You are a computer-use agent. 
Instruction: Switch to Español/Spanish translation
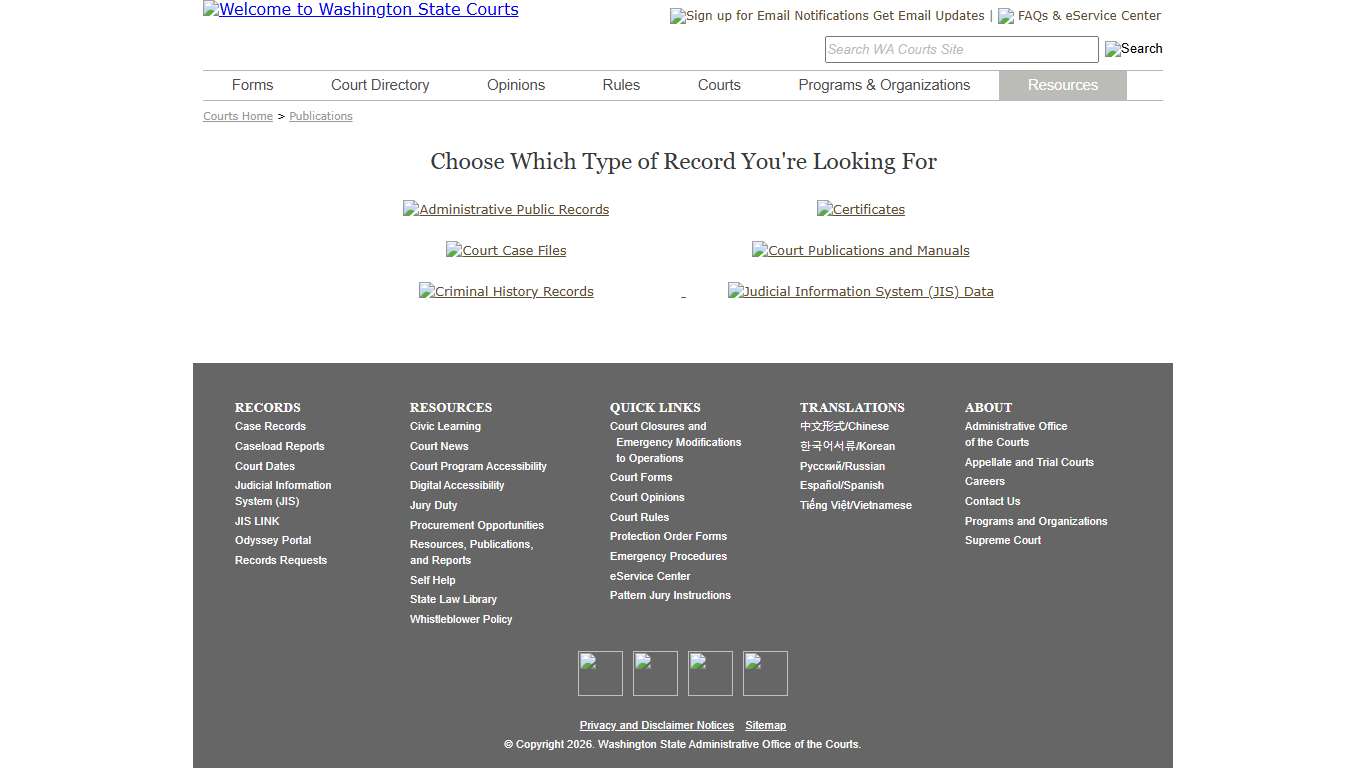click(841, 485)
